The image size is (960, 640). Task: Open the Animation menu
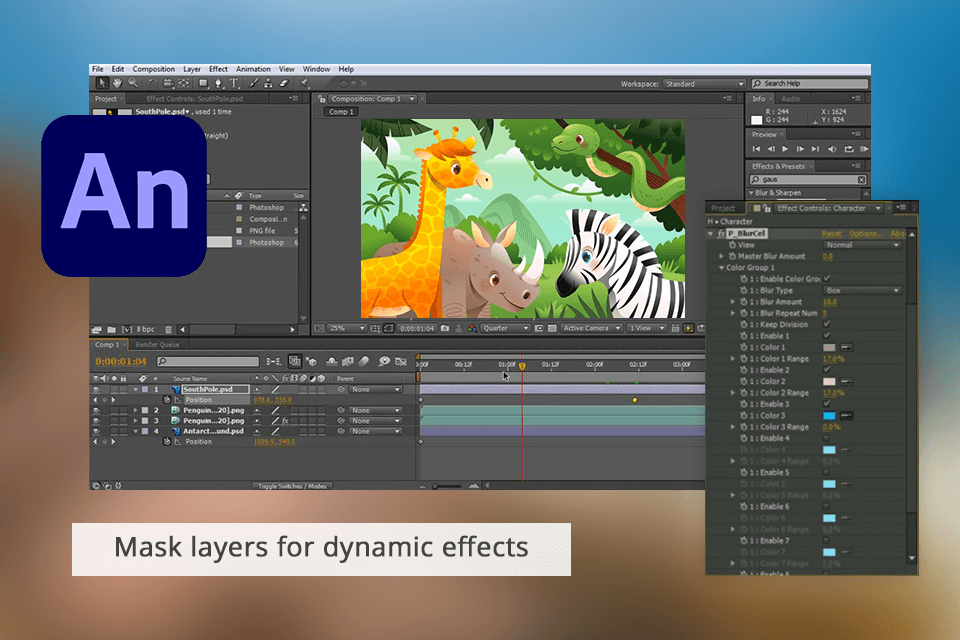coord(253,69)
